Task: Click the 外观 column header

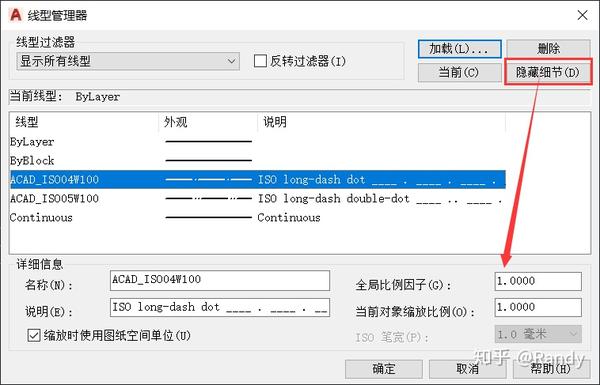Action: click(208, 122)
